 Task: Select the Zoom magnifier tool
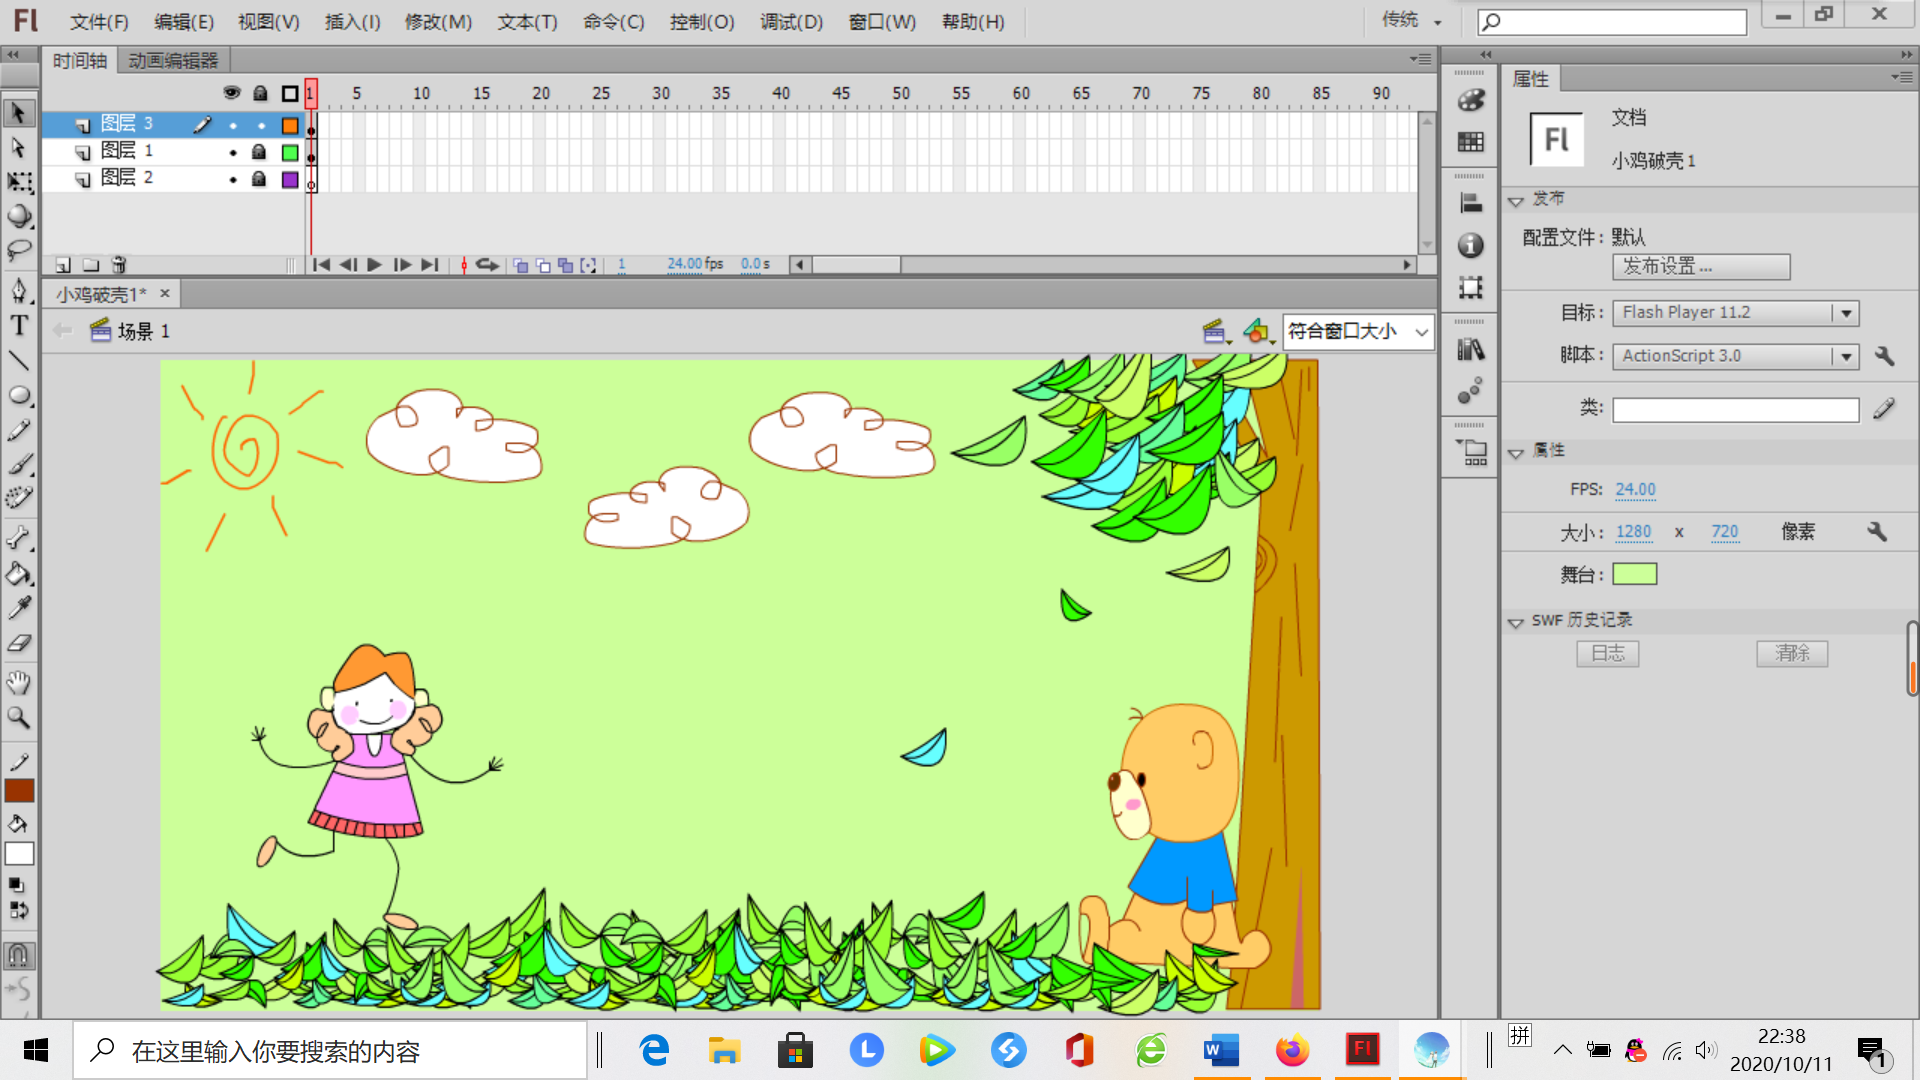pyautogui.click(x=18, y=717)
